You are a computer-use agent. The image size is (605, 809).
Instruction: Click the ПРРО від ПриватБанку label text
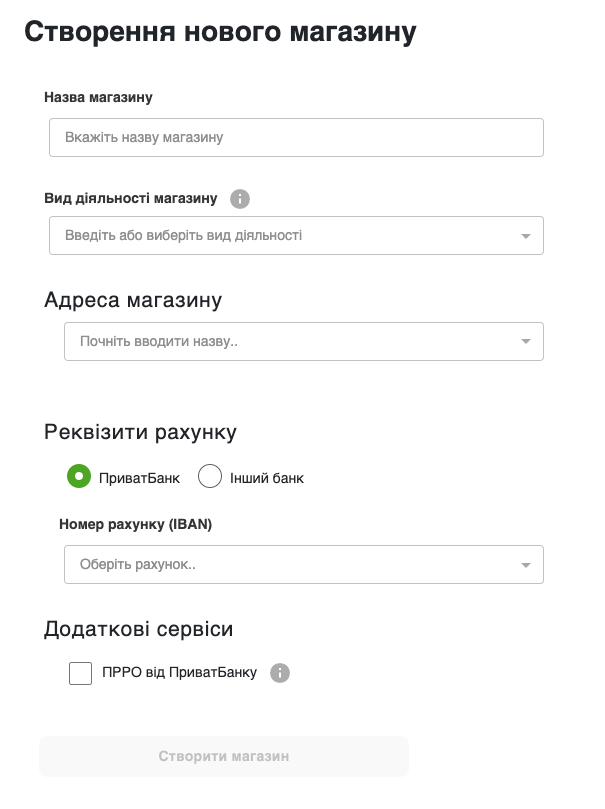[179, 673]
